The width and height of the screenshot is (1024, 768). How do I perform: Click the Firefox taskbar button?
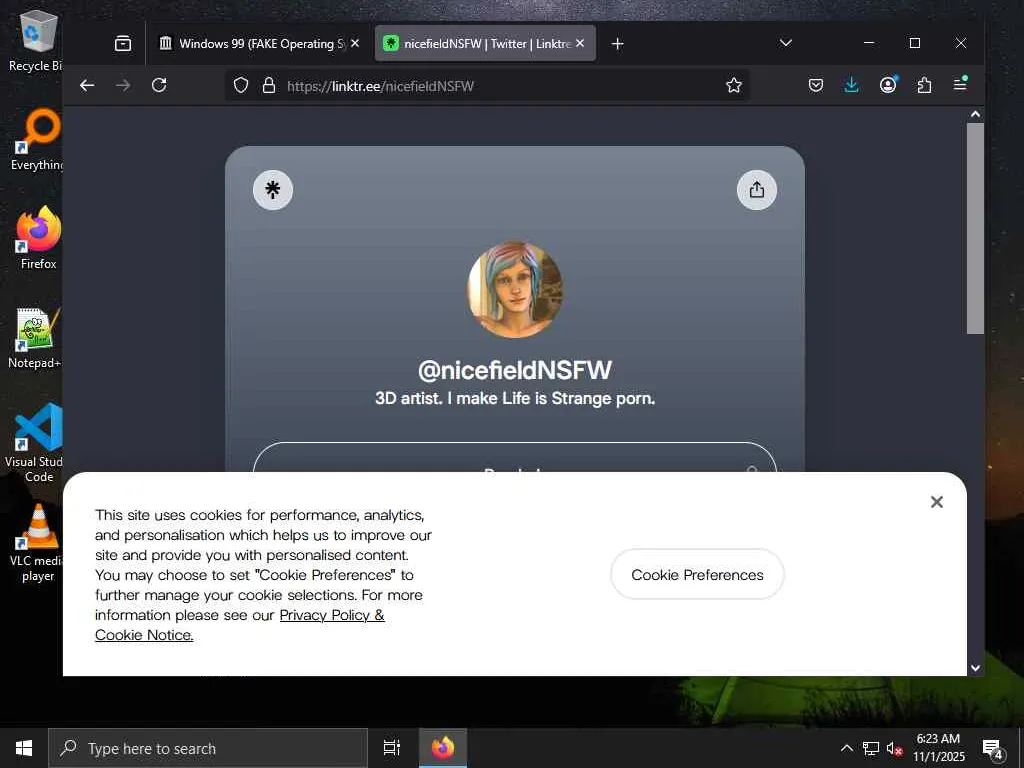443,748
